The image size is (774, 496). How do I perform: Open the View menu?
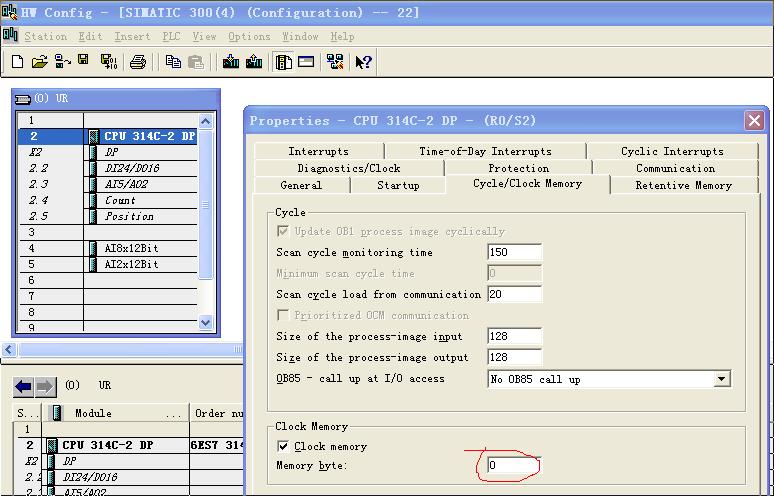204,37
